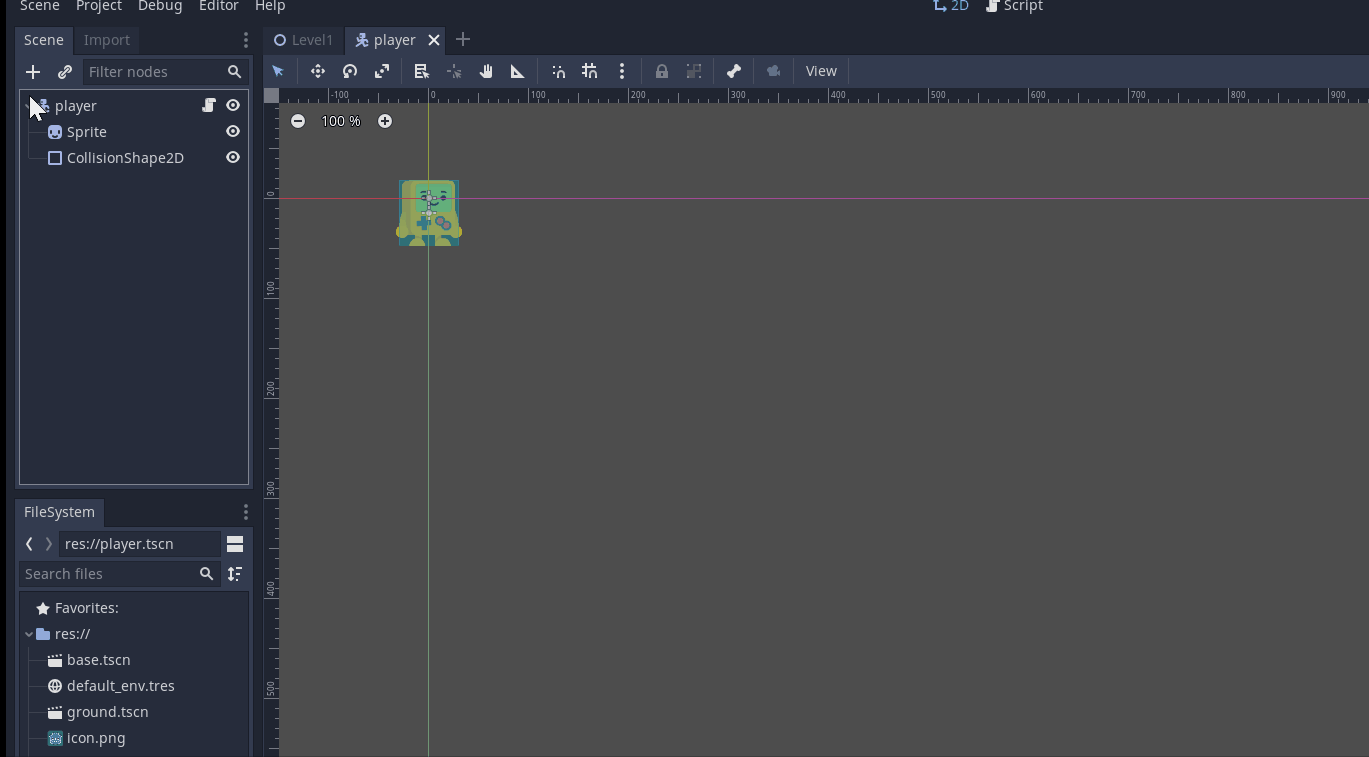The height and width of the screenshot is (757, 1369).
Task: Select the Sprite node
Action: point(87,132)
